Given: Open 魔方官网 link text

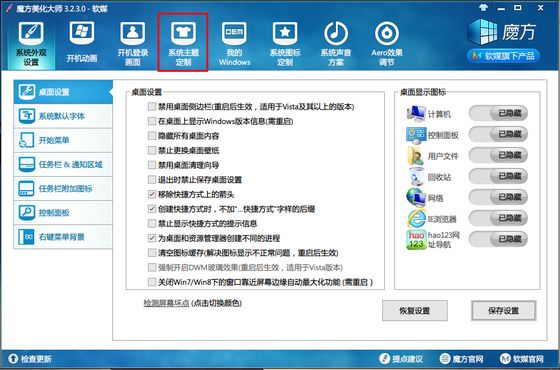Looking at the screenshot, I should click(468, 359).
